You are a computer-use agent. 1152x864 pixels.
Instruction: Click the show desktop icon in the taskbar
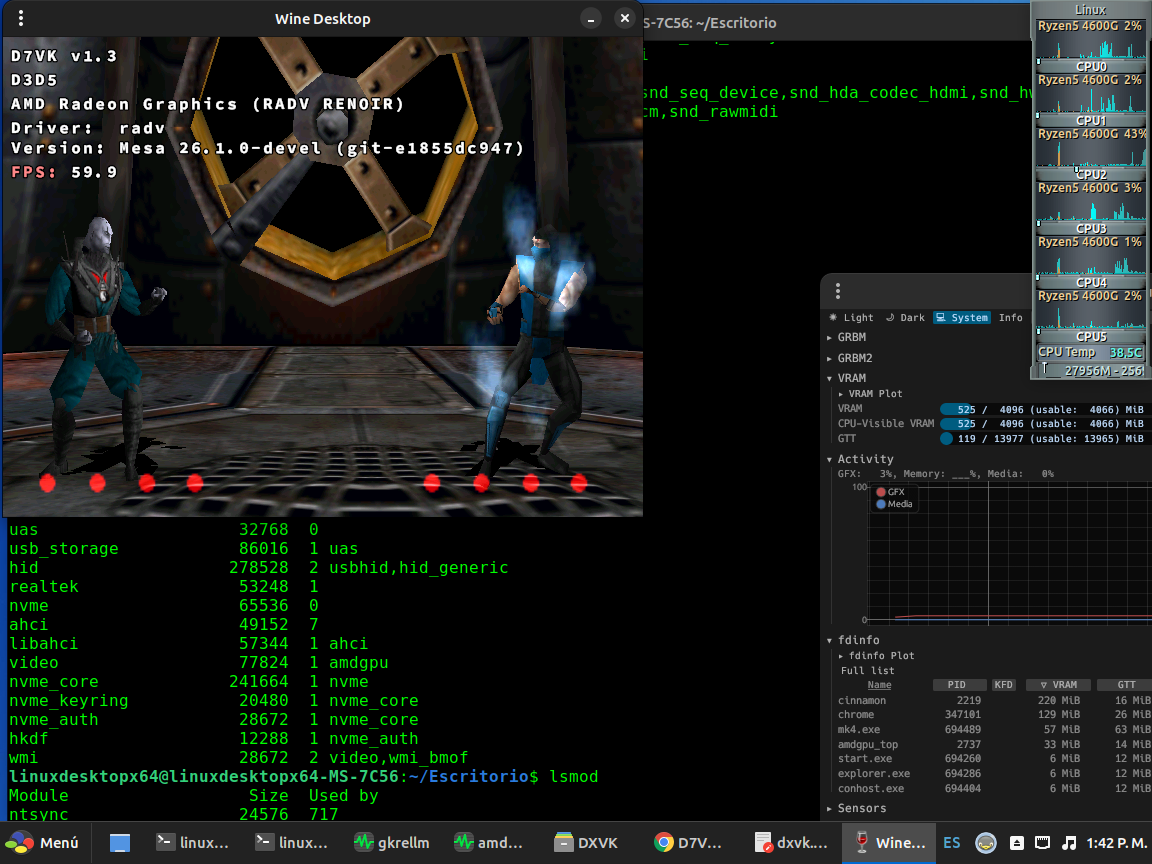point(120,843)
